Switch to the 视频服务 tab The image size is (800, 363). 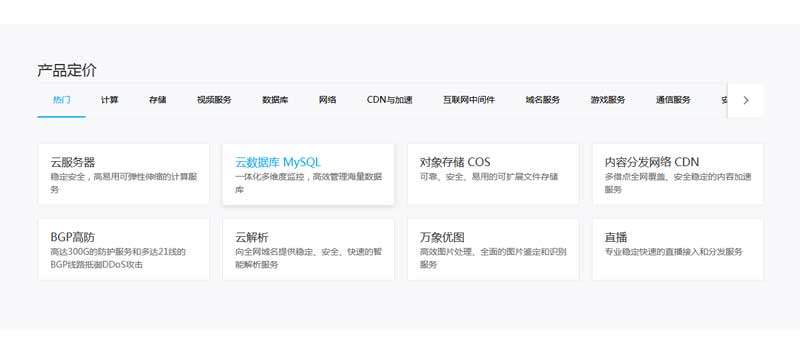pyautogui.click(x=214, y=100)
